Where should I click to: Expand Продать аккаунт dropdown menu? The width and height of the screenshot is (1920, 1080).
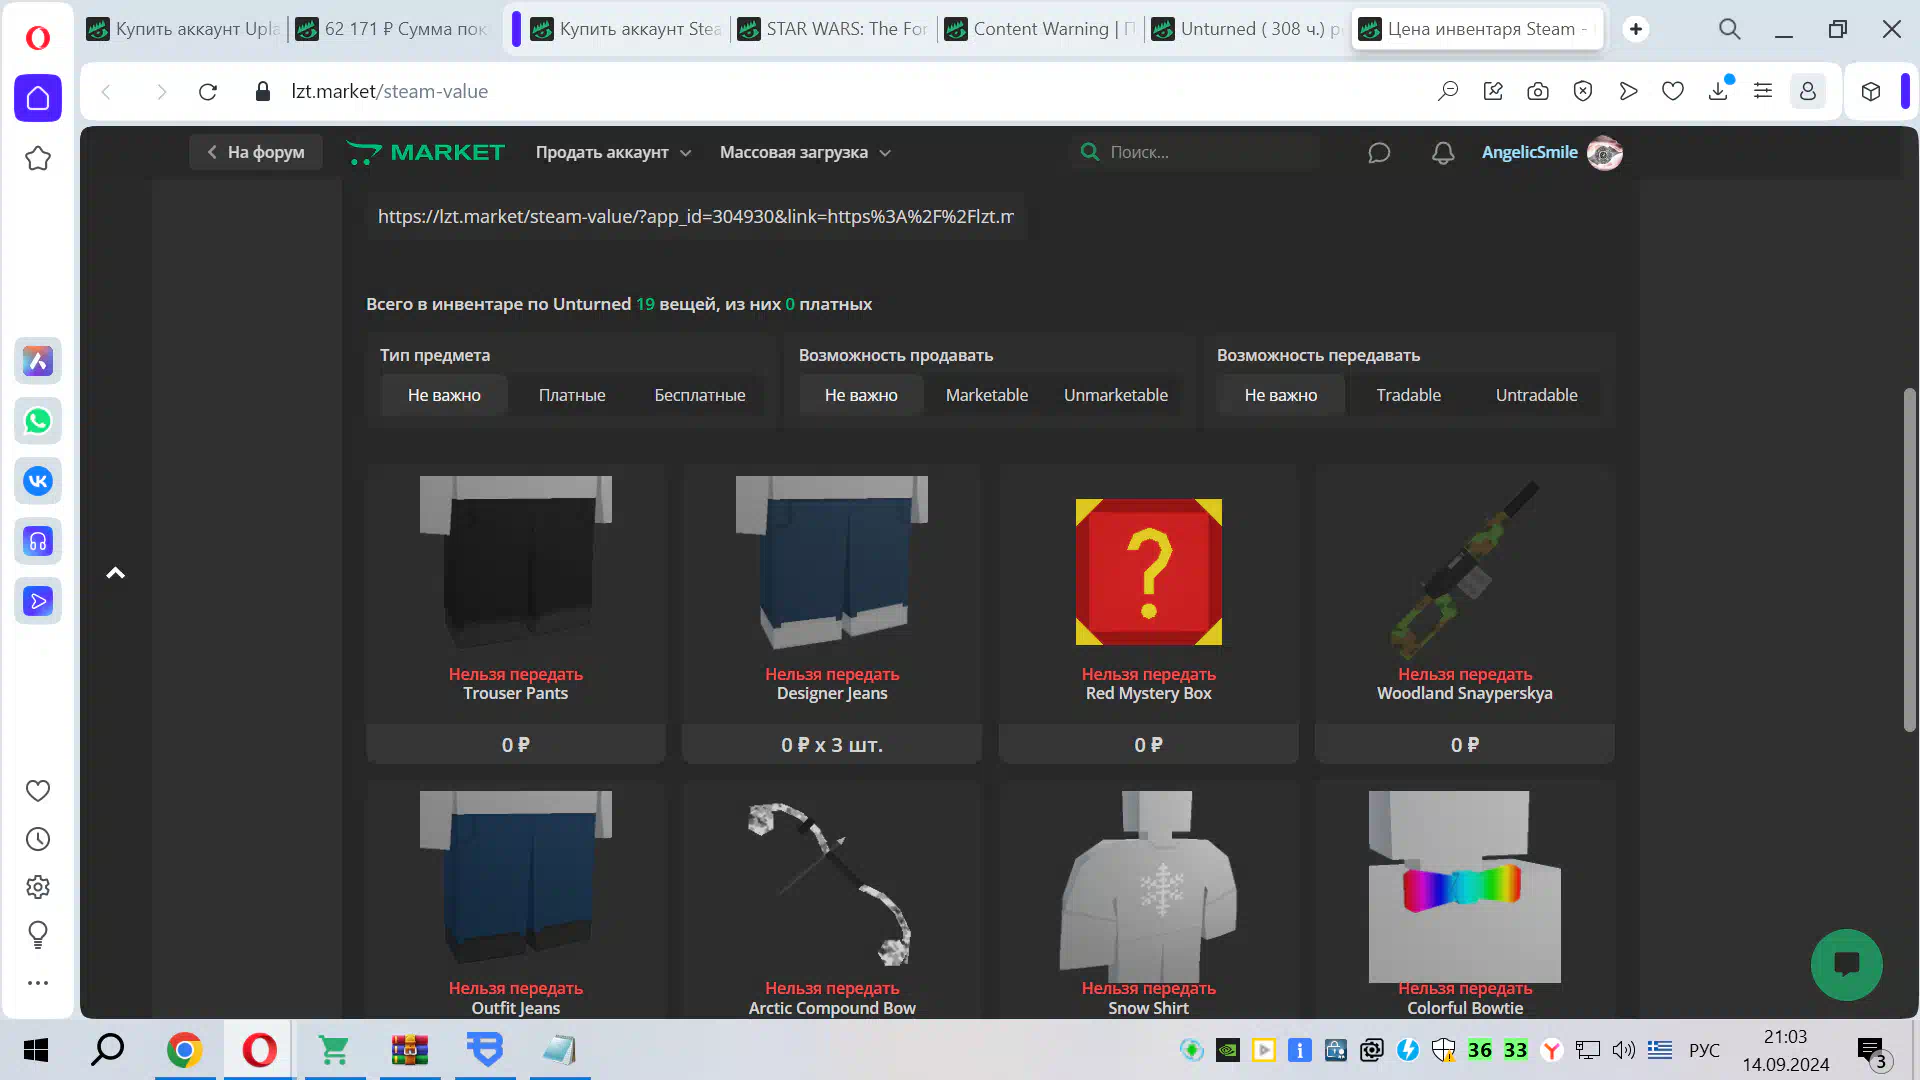(613, 153)
